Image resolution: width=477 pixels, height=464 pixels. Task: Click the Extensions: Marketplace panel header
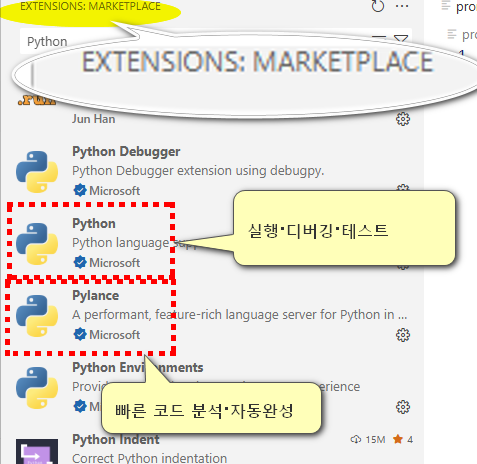click(90, 6)
